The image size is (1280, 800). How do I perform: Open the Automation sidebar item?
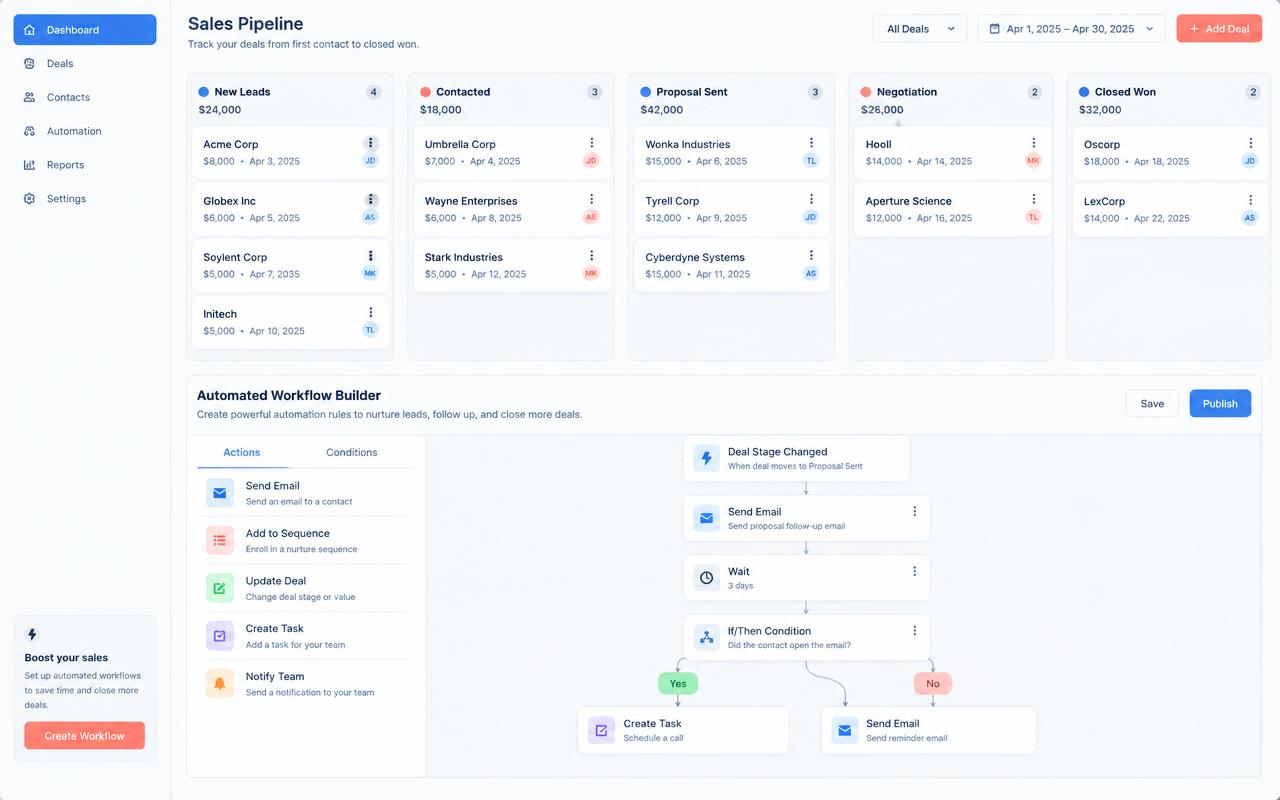click(85, 131)
